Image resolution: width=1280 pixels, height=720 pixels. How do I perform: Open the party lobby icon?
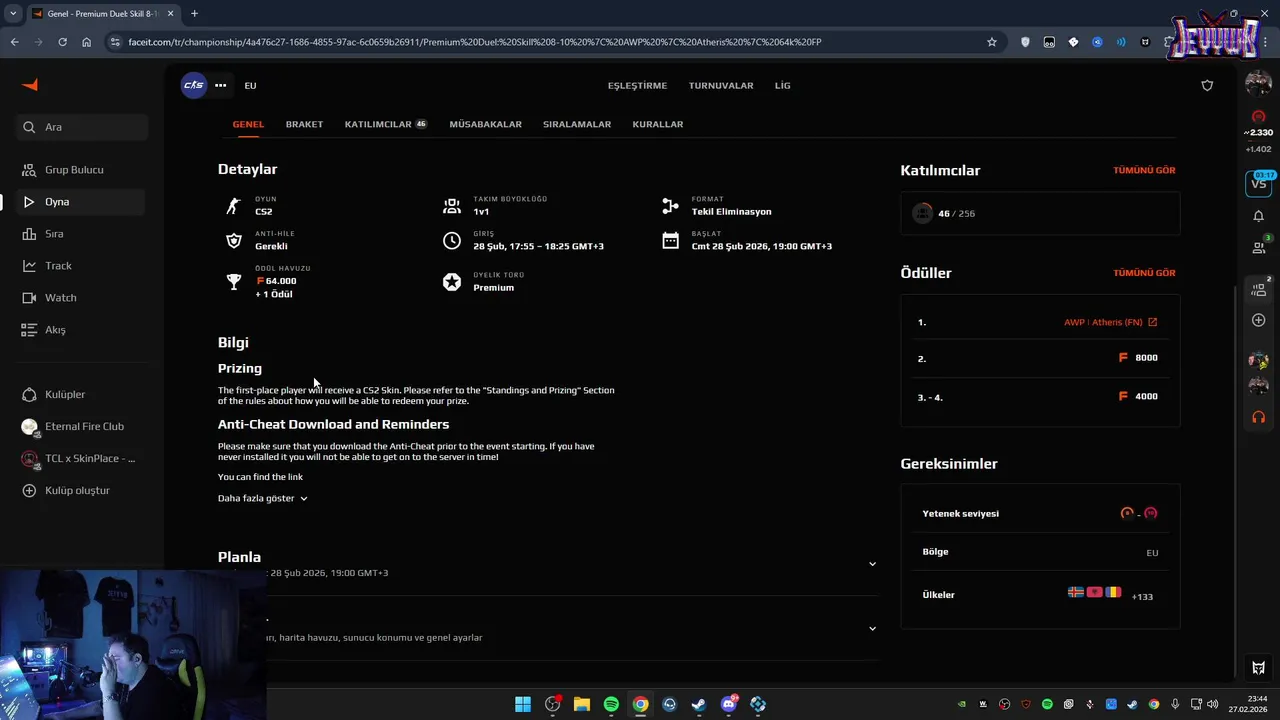pos(1258,289)
